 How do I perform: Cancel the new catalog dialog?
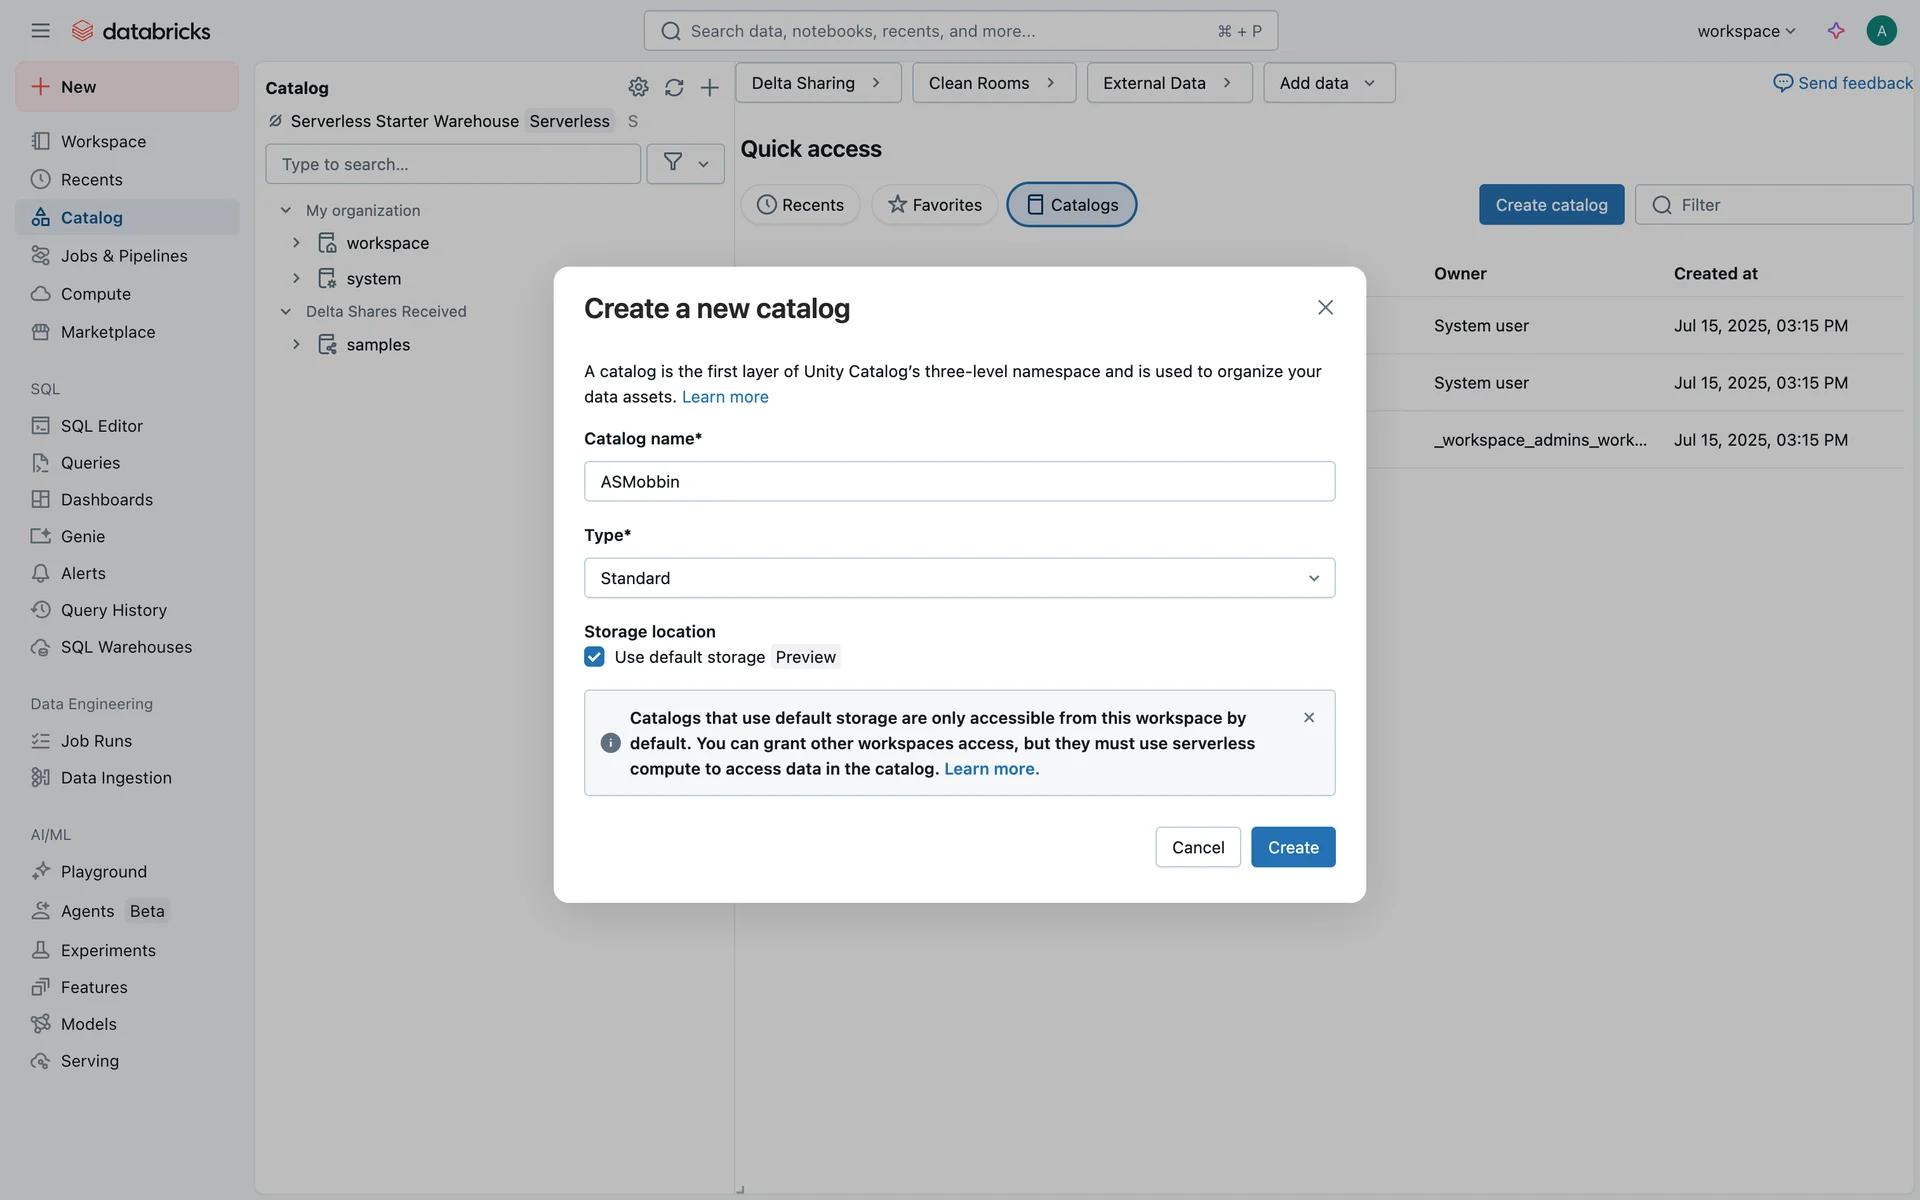click(x=1198, y=847)
